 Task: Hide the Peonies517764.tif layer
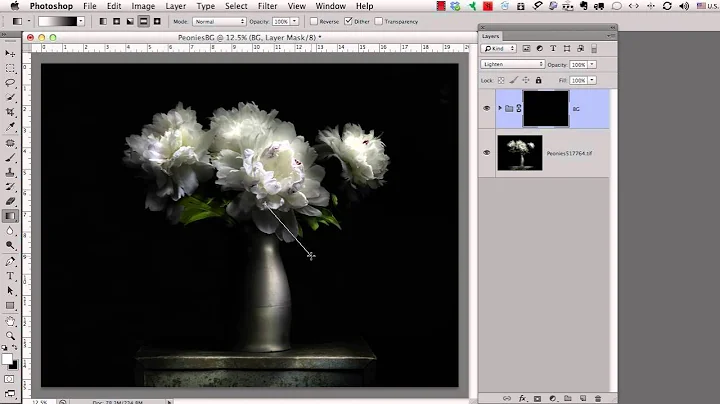tap(487, 153)
